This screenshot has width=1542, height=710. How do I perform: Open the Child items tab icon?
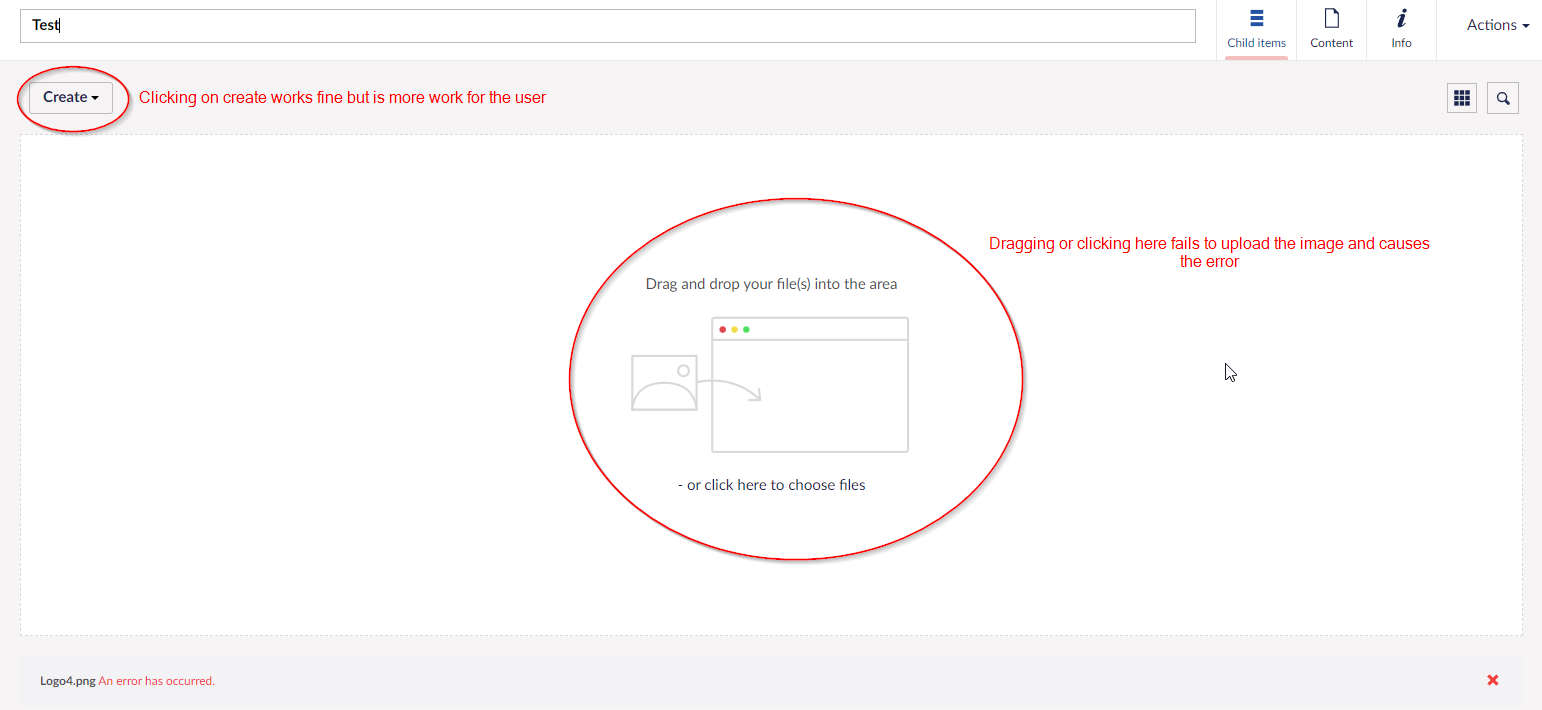coord(1256,18)
